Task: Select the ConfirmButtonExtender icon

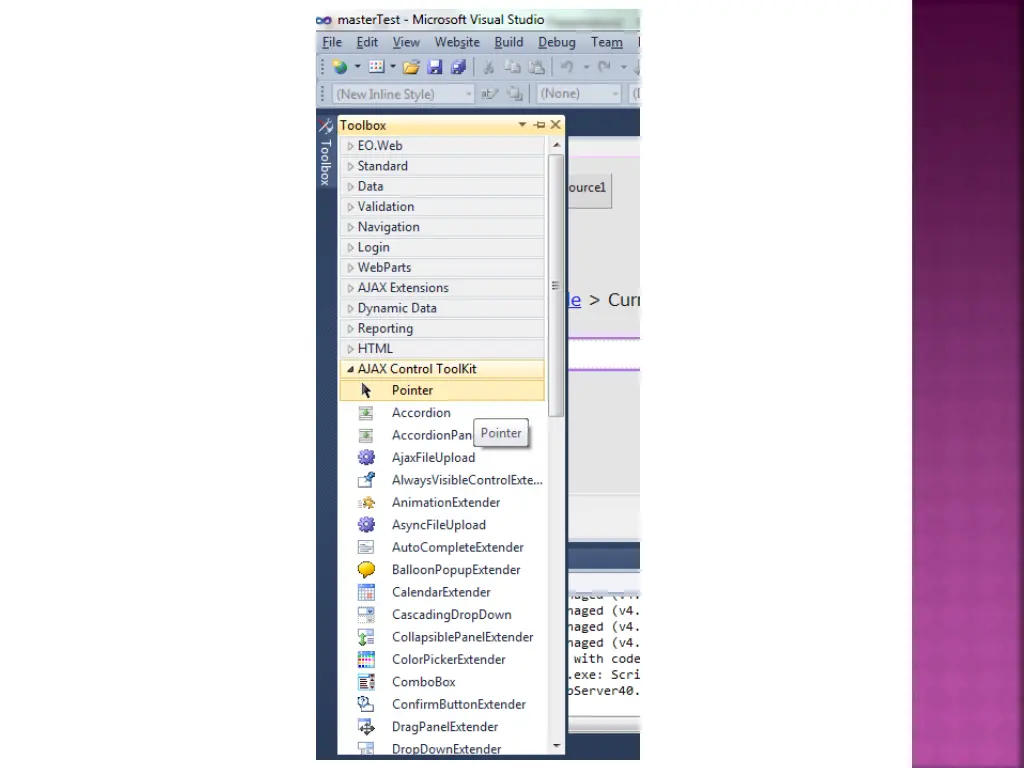Action: [366, 704]
